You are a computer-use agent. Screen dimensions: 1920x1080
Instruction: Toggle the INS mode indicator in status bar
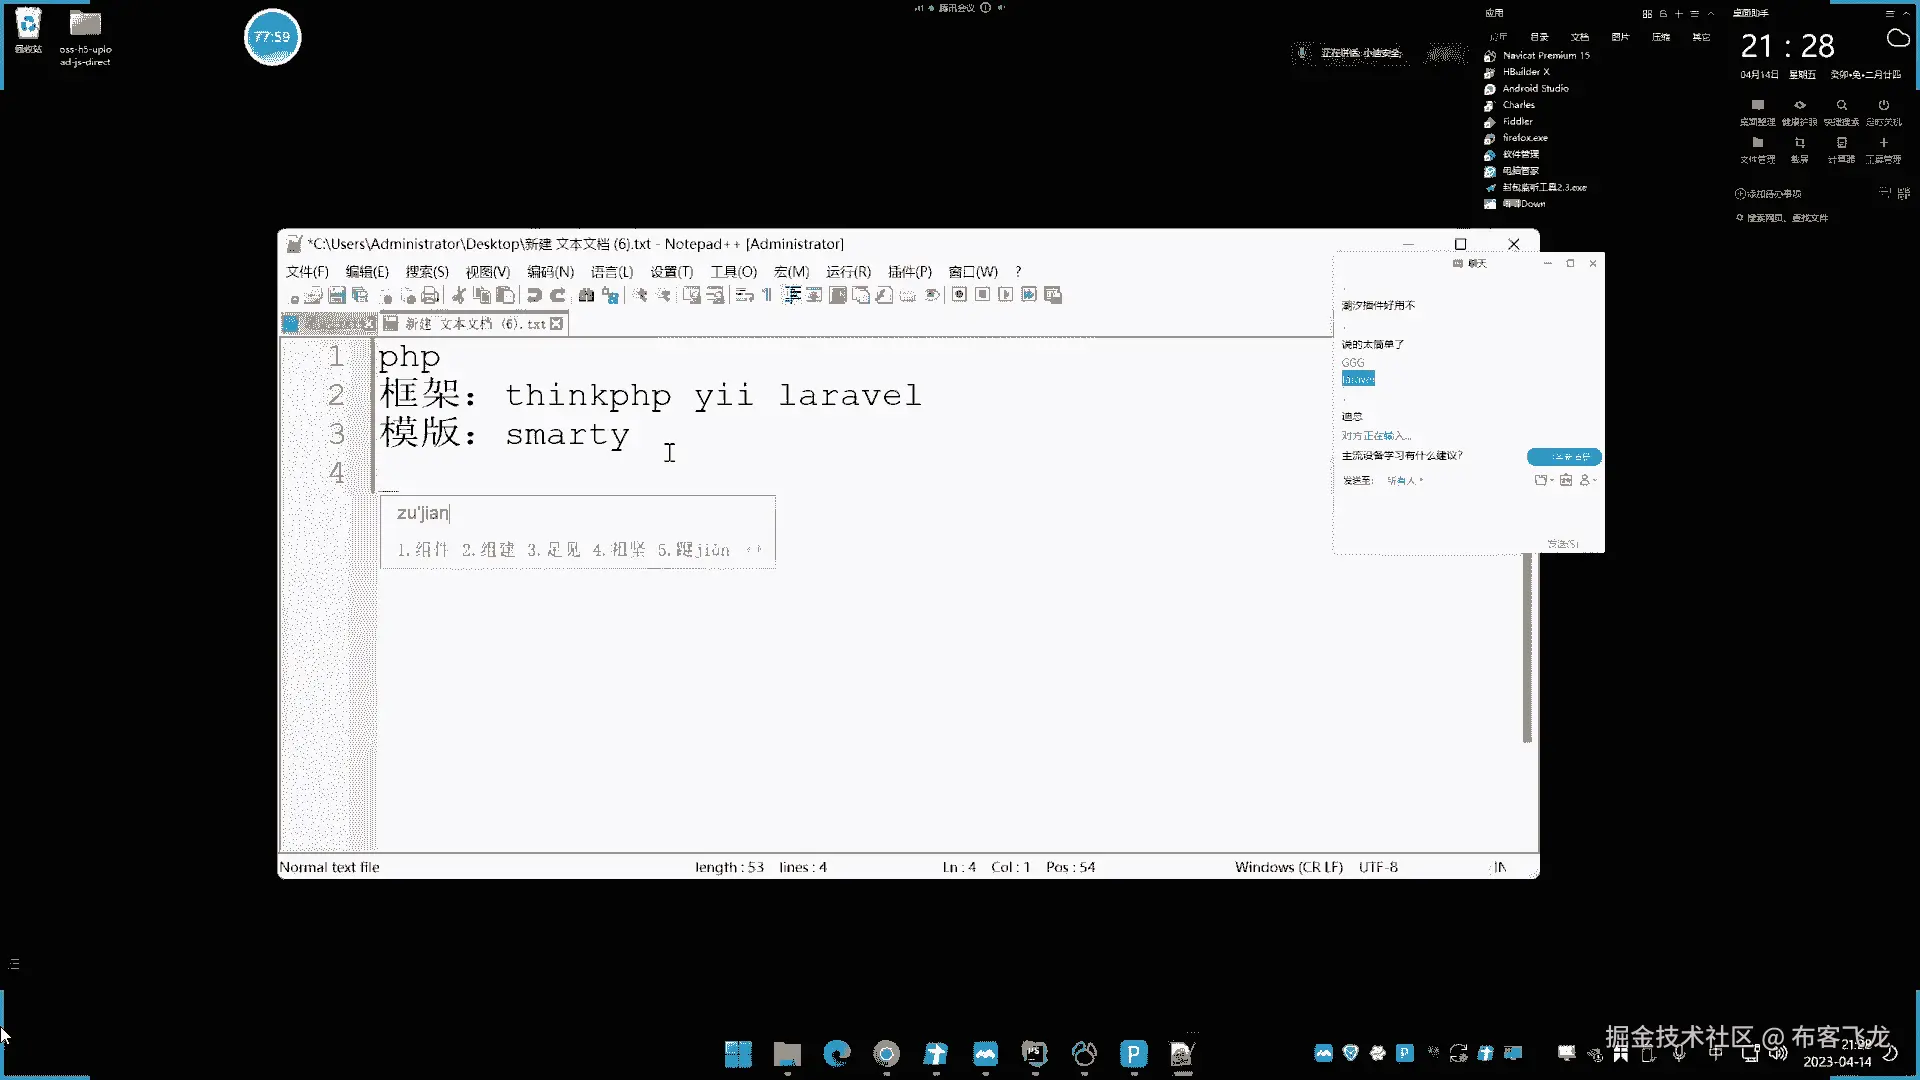(x=1500, y=867)
